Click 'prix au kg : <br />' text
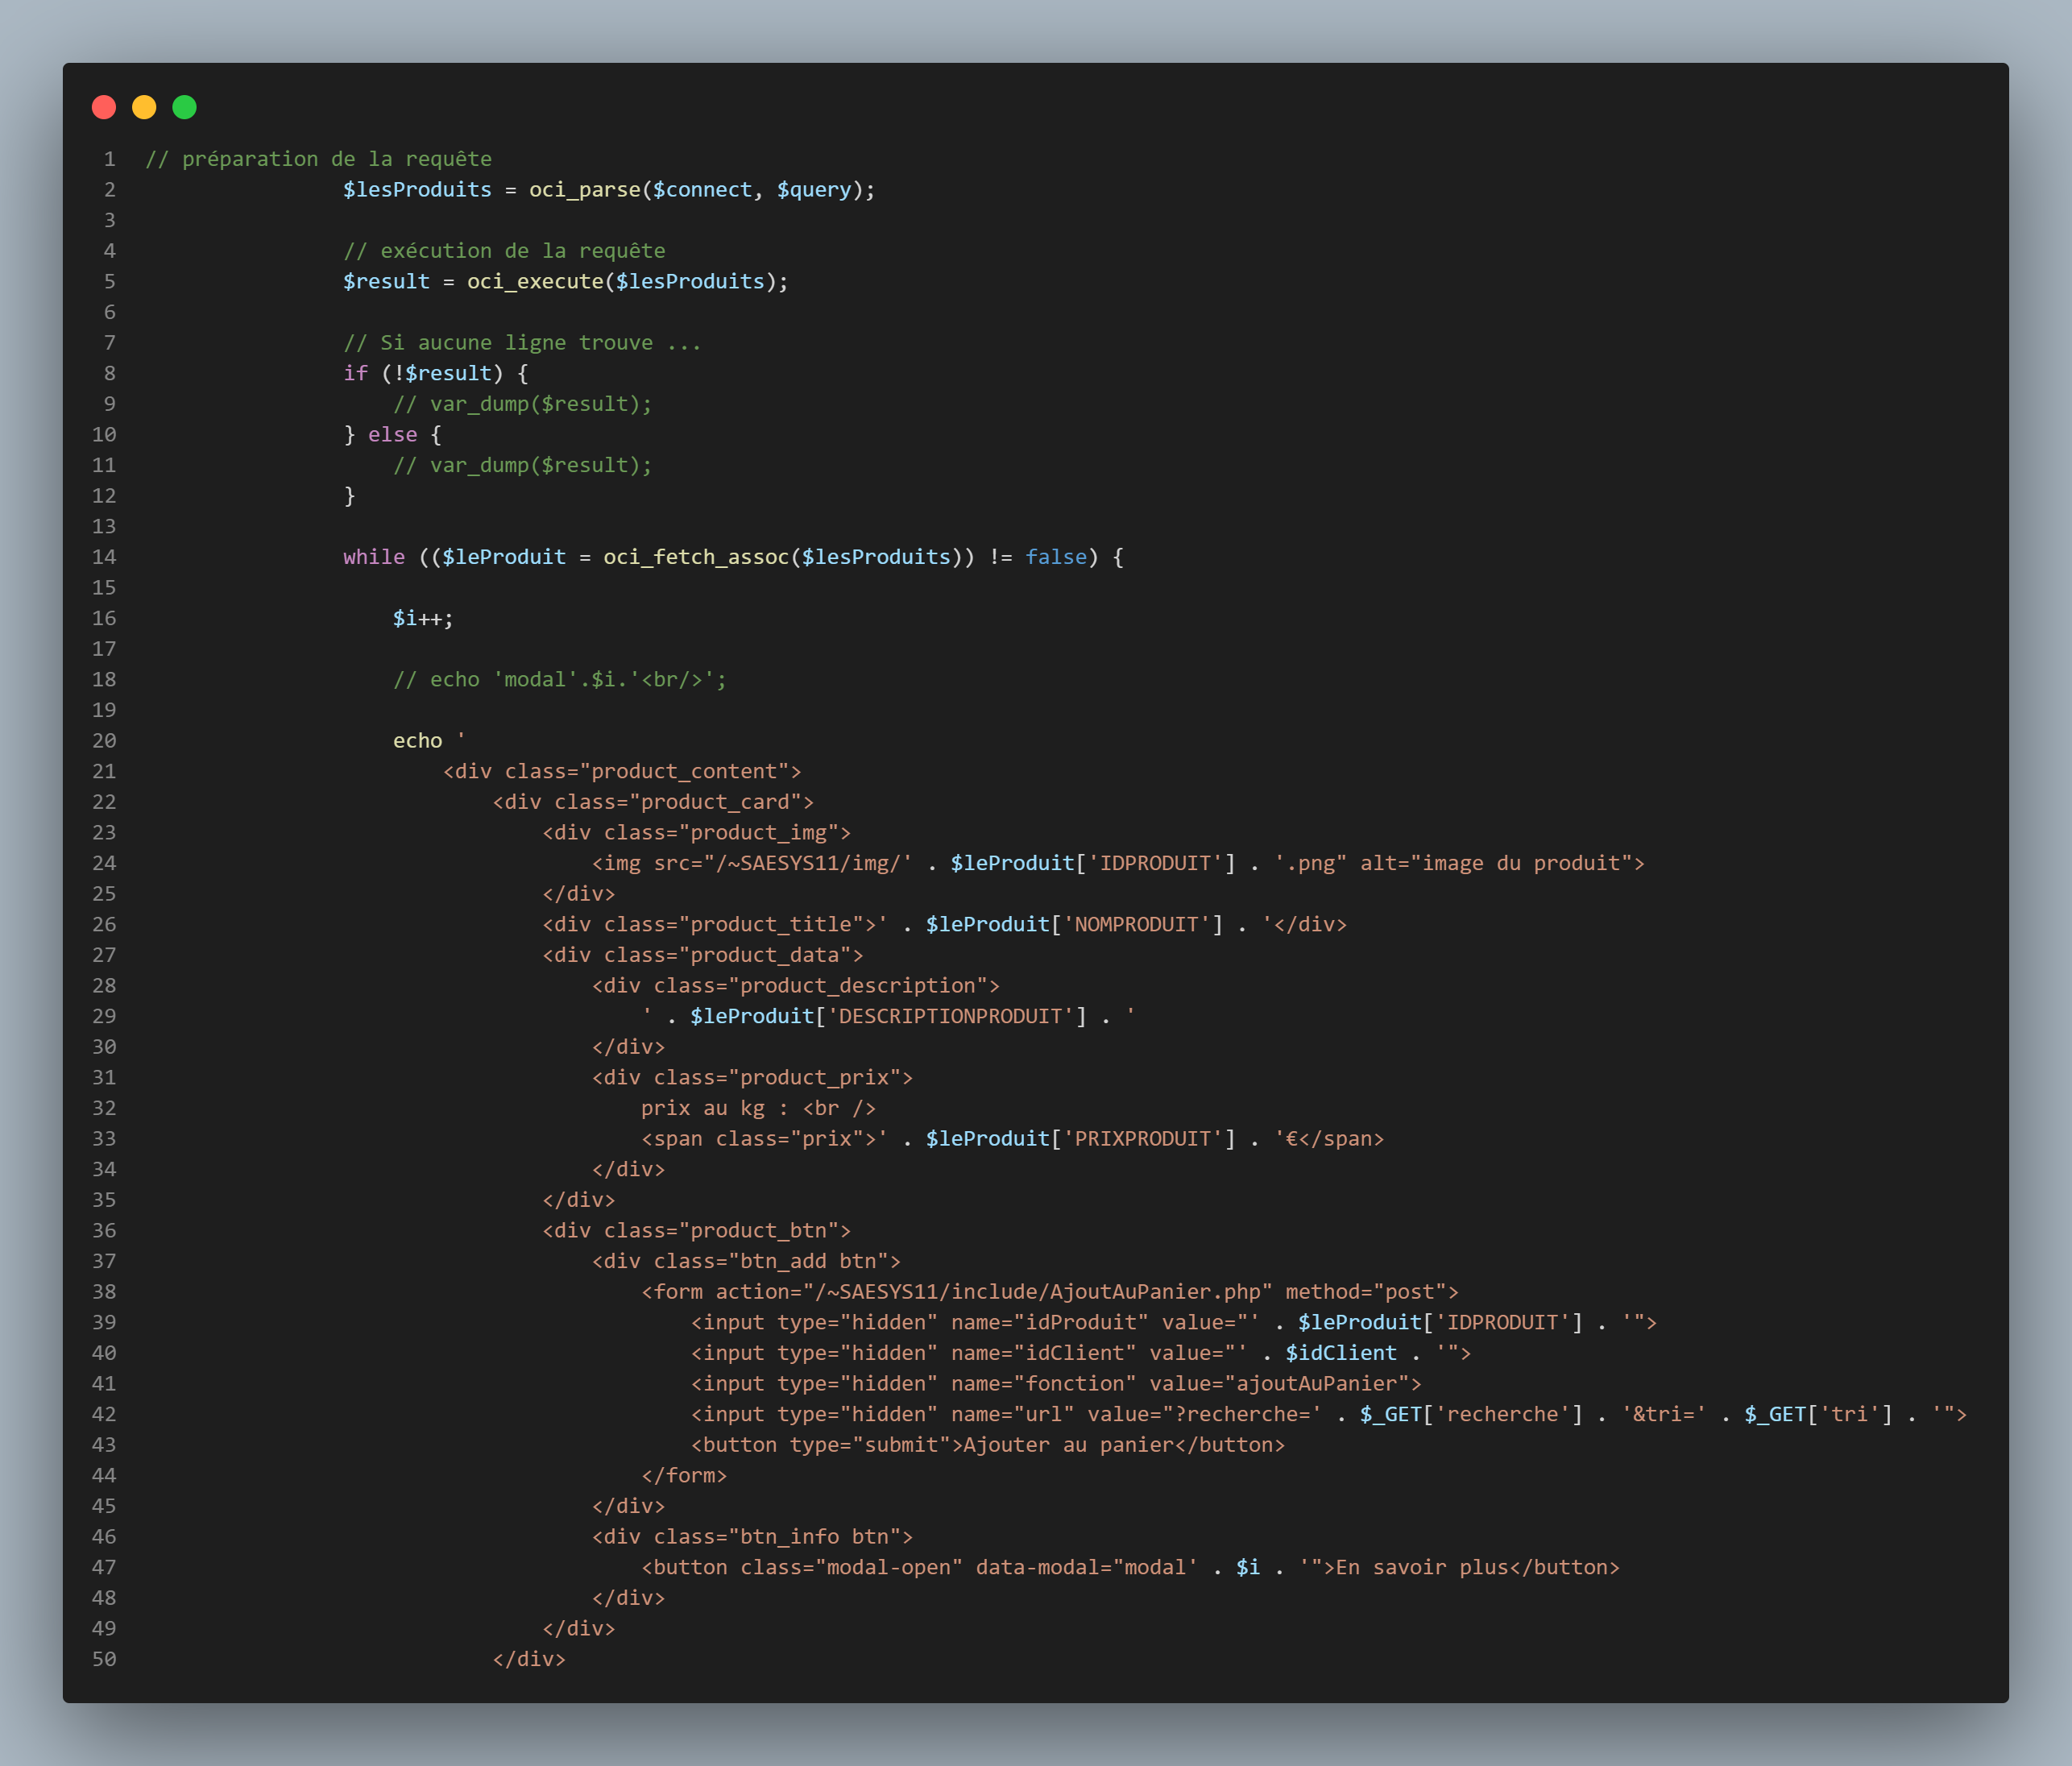The image size is (2072, 1766). tap(759, 1109)
